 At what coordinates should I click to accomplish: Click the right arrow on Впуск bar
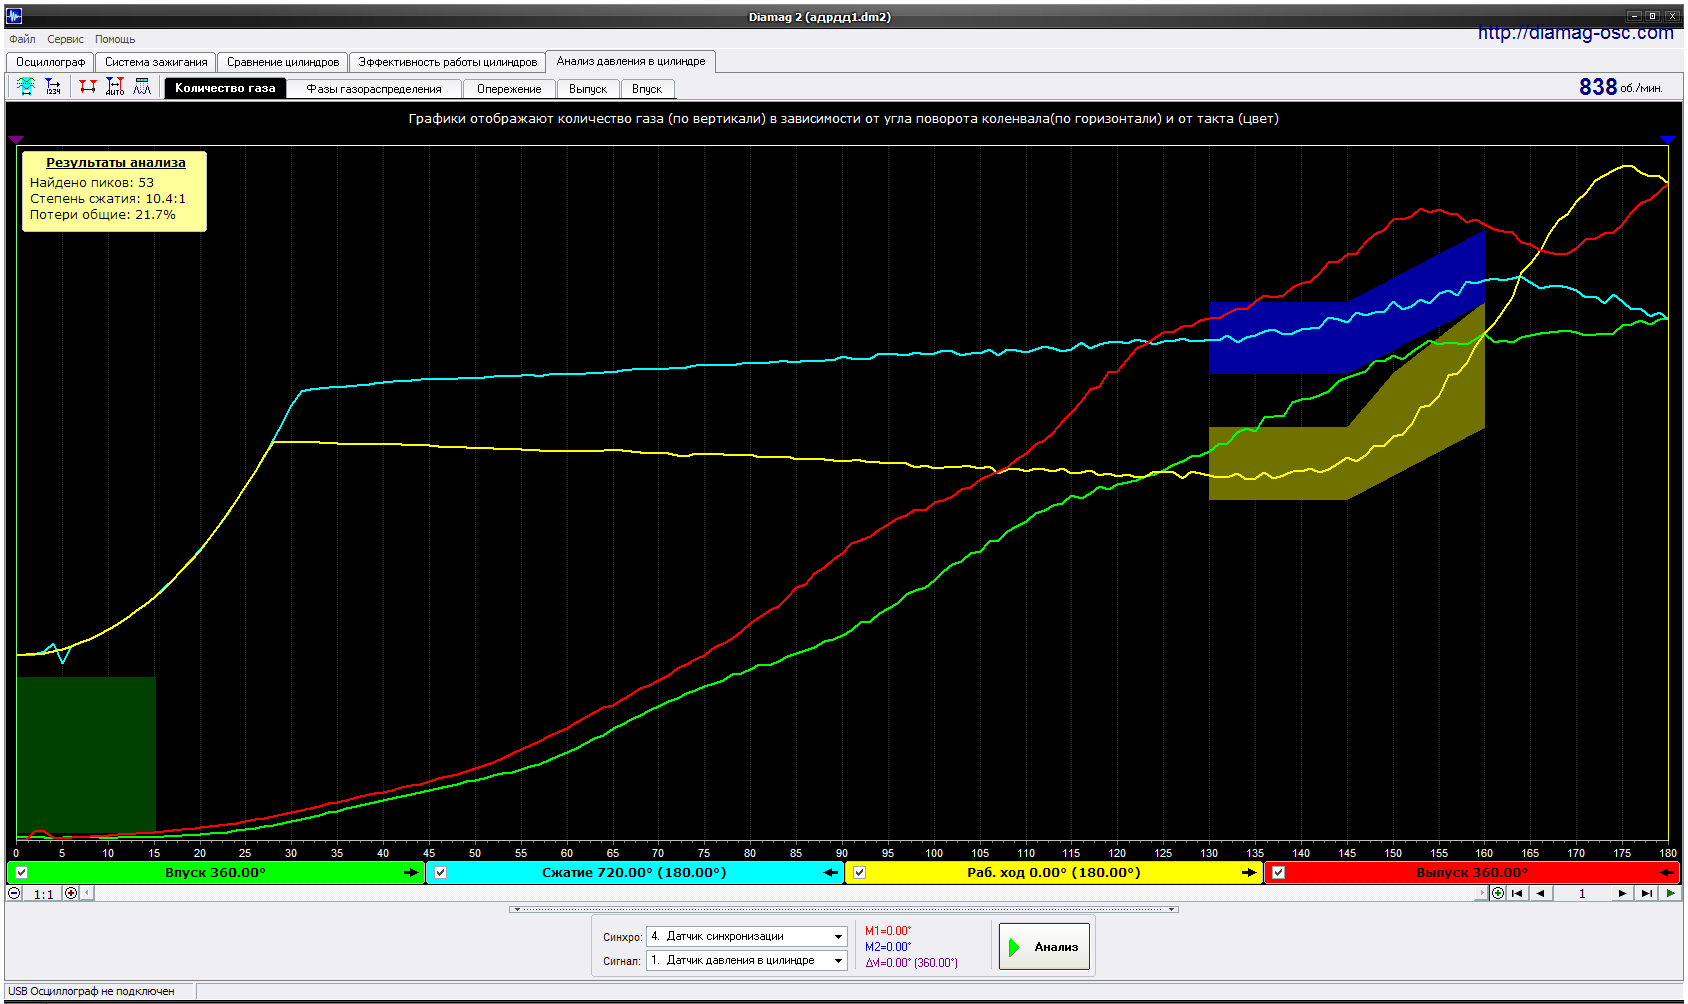pyautogui.click(x=411, y=873)
